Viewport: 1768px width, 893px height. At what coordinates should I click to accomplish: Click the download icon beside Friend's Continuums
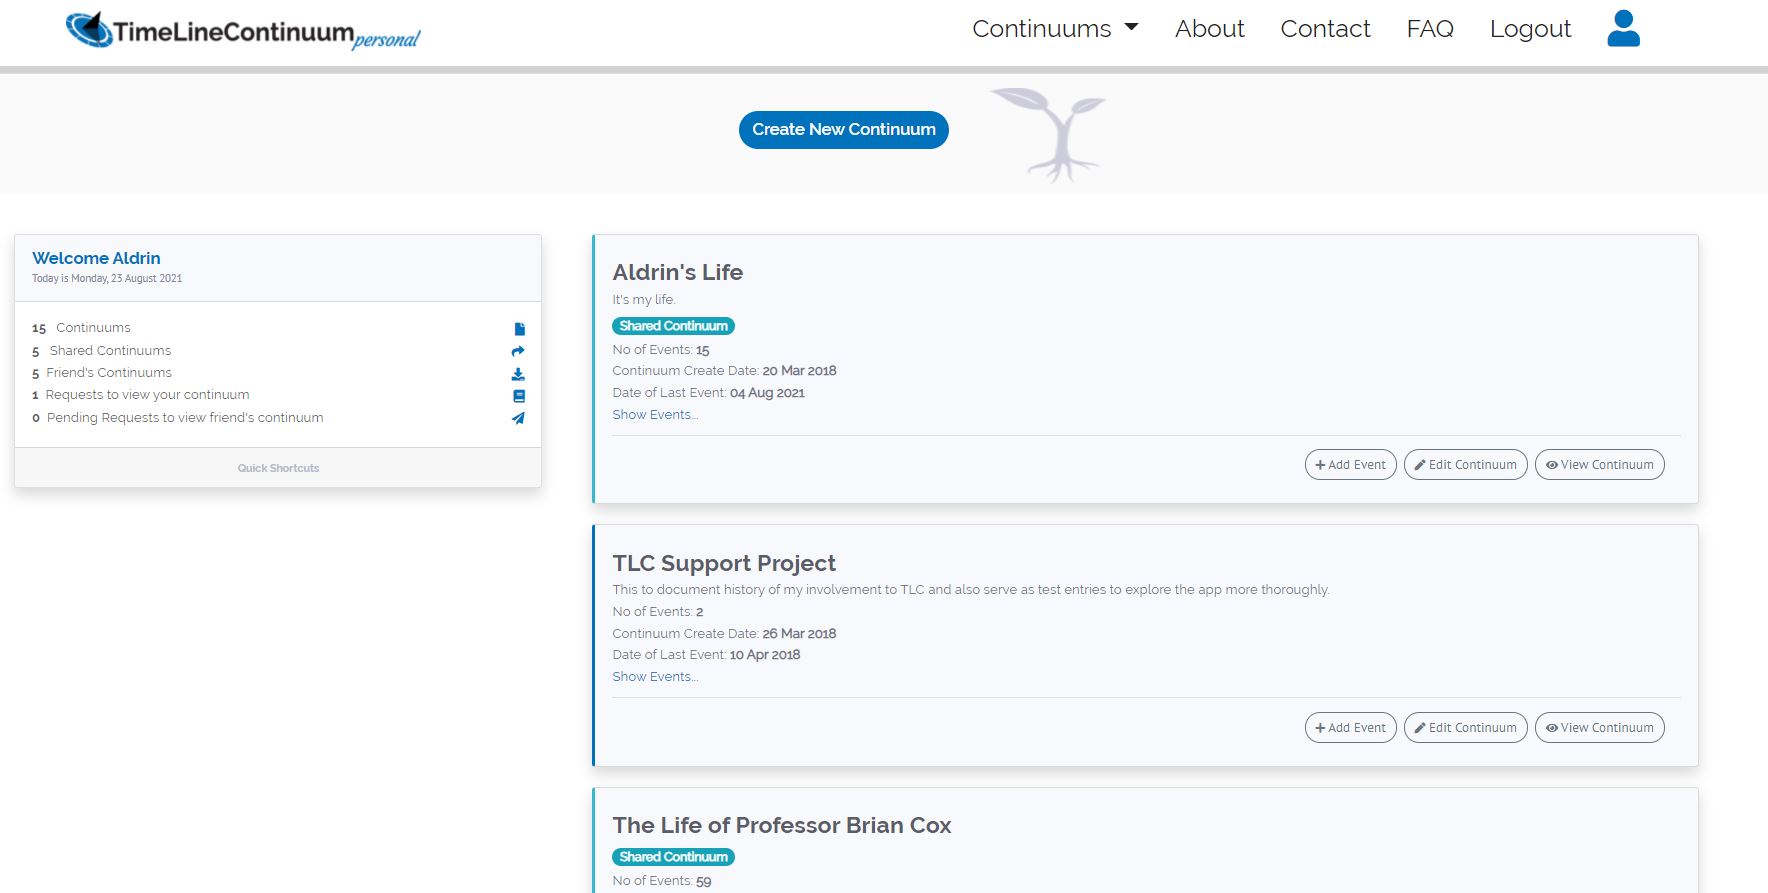(518, 374)
